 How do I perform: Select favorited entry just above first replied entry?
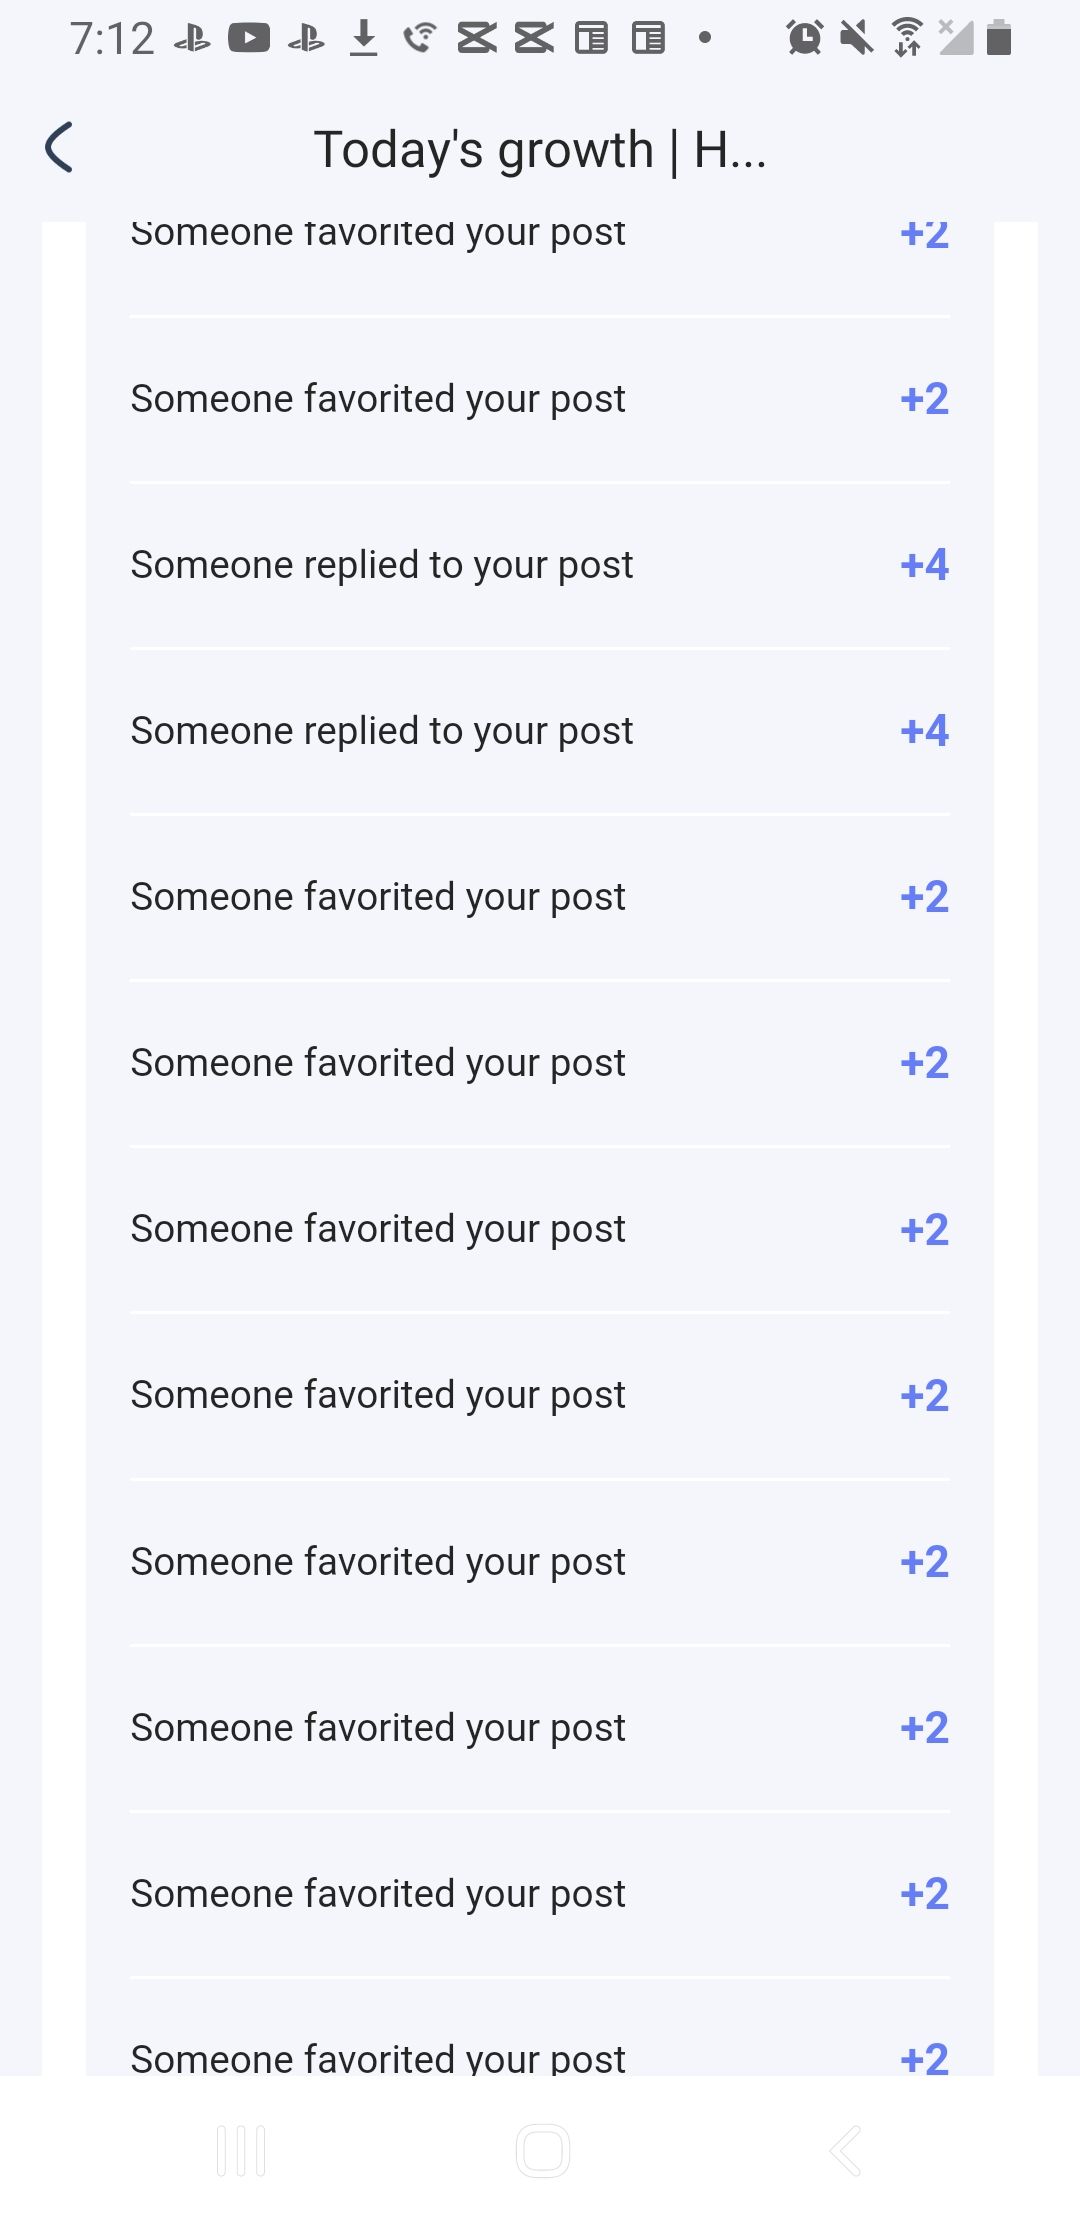[x=378, y=399]
